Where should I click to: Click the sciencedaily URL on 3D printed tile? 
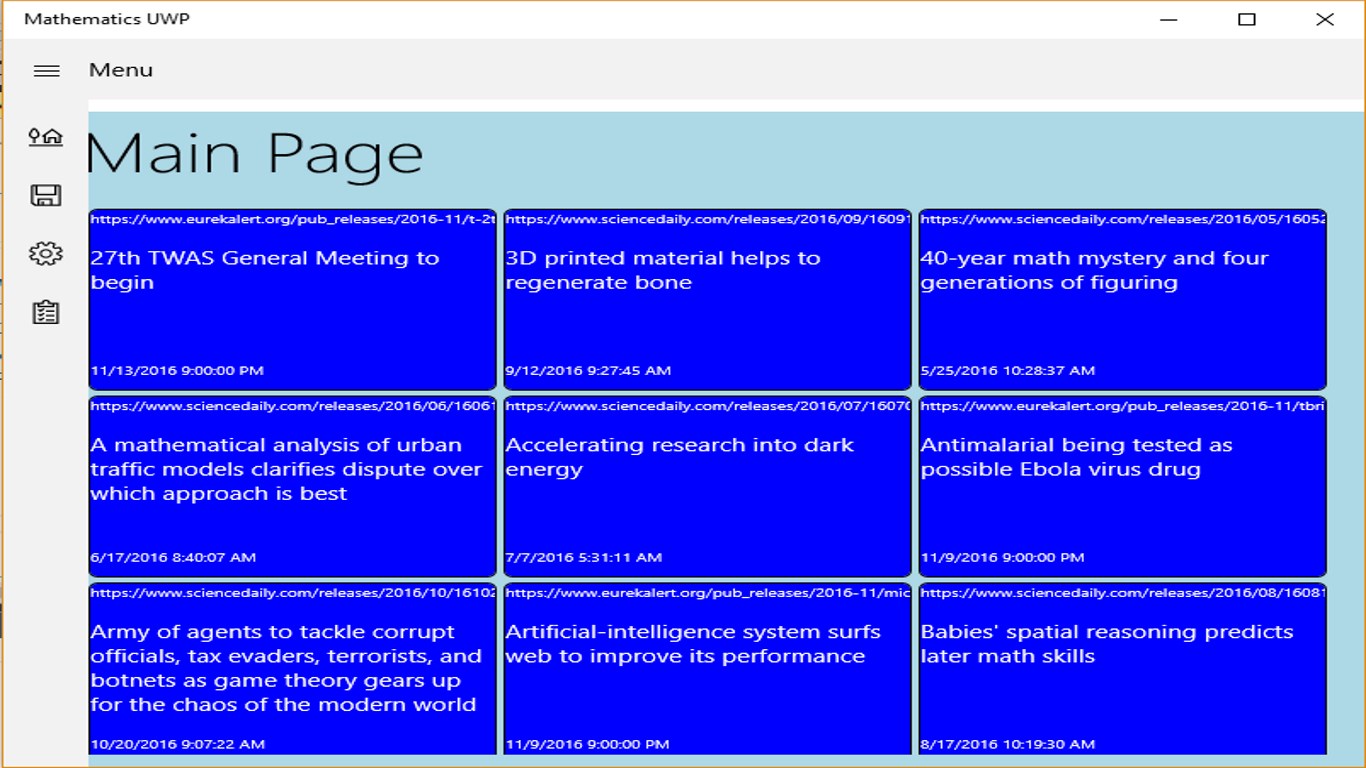[707, 219]
